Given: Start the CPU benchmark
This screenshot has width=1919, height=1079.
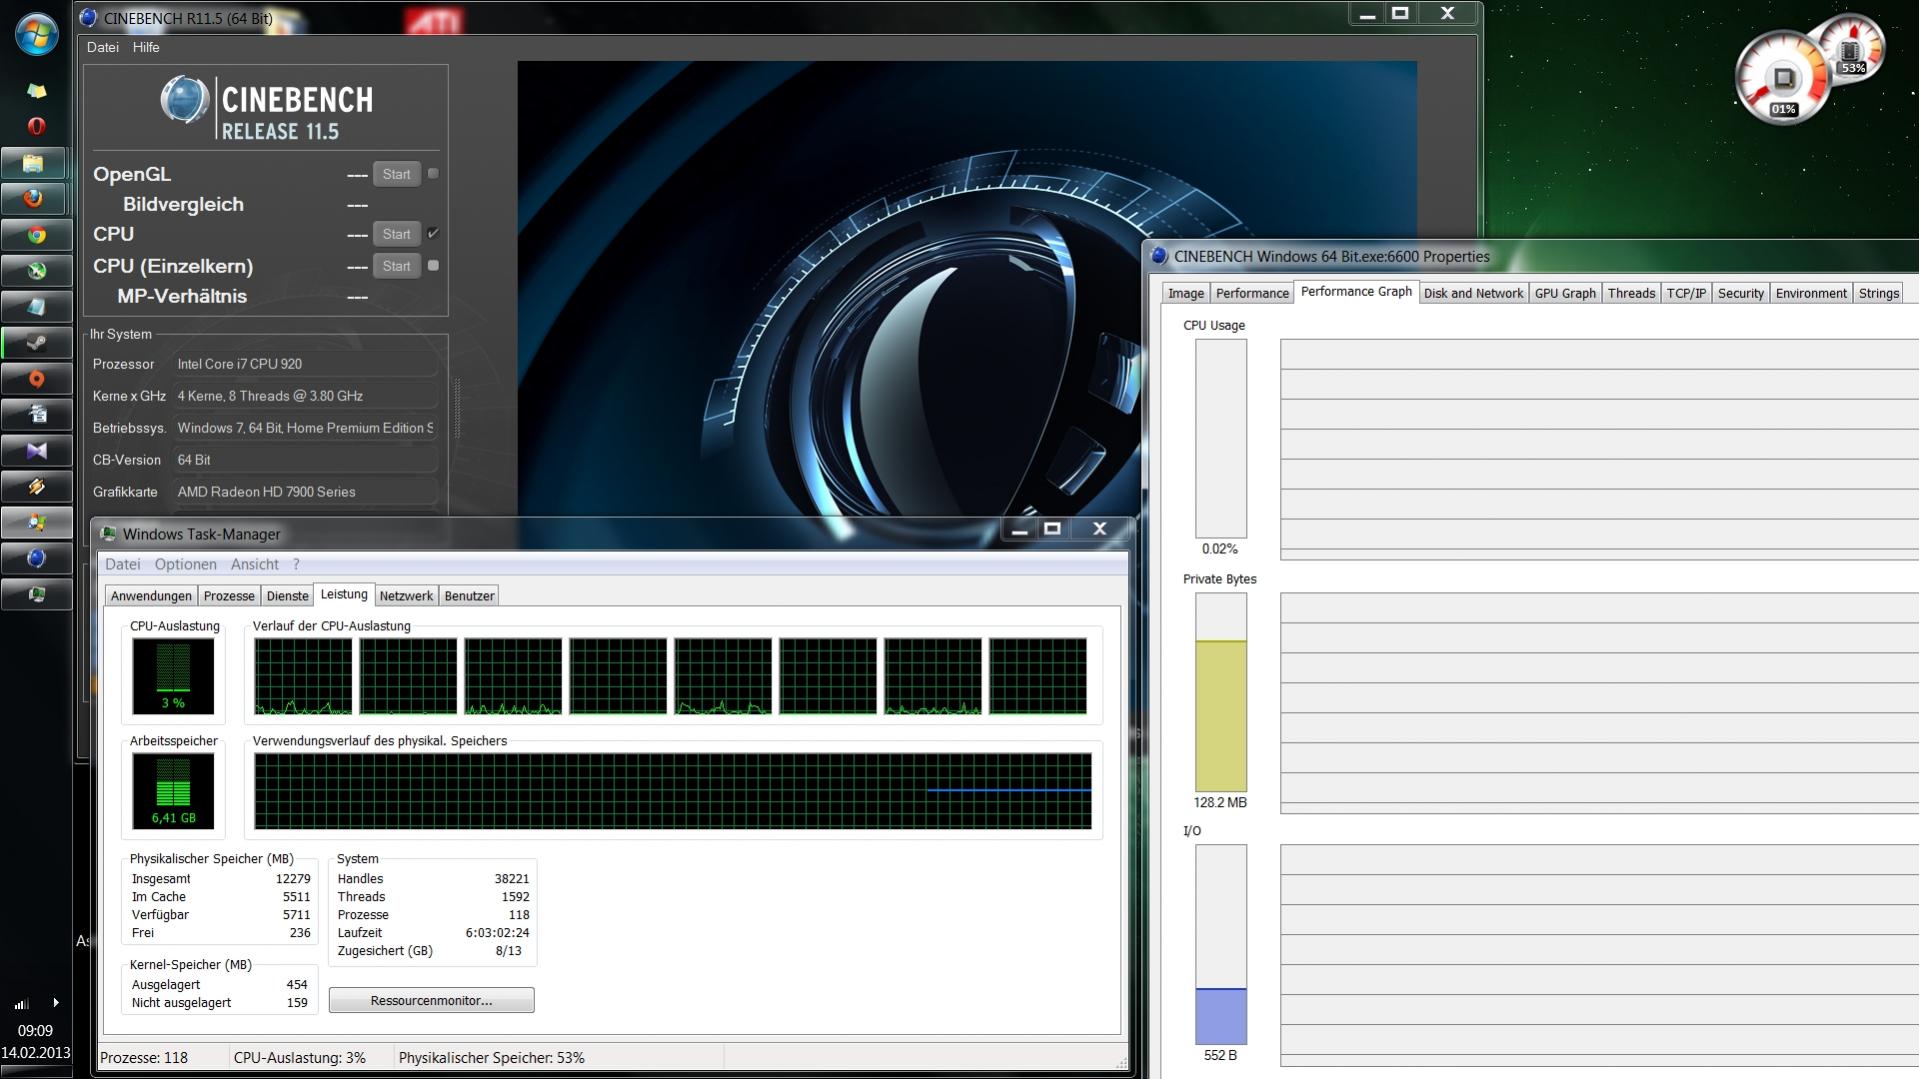Looking at the screenshot, I should (396, 234).
